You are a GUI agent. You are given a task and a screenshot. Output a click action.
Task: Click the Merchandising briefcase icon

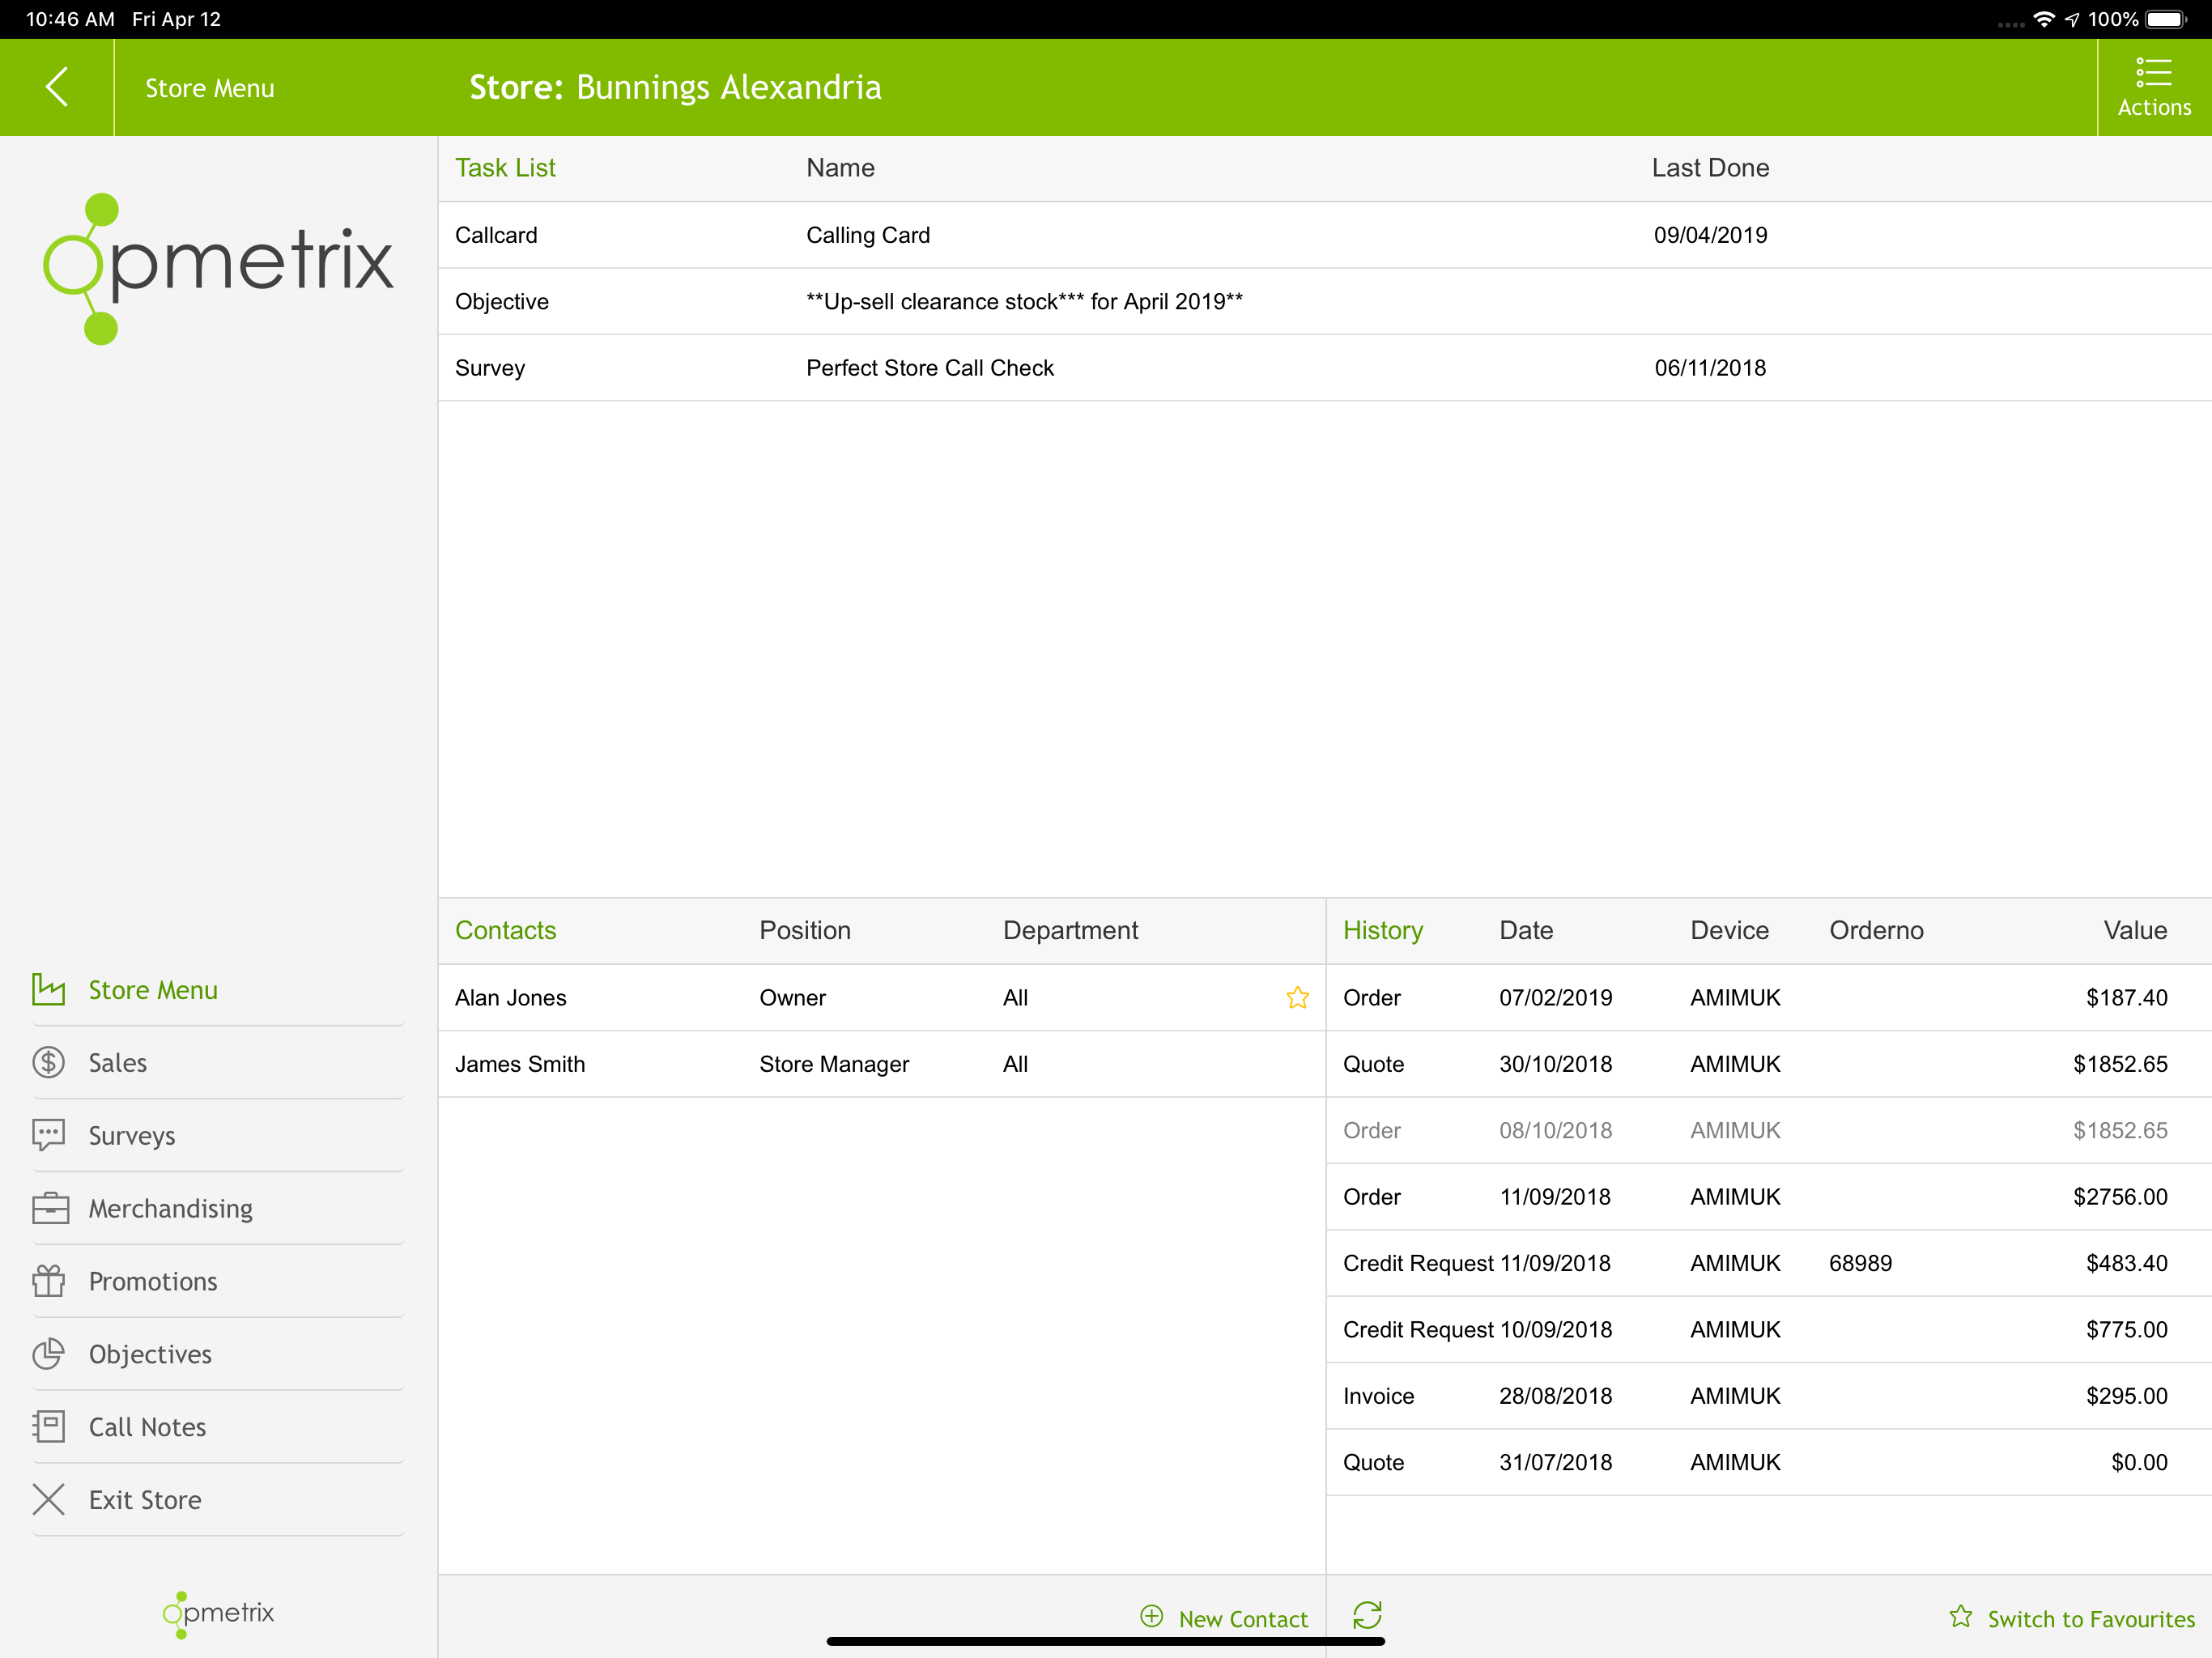coord(50,1208)
